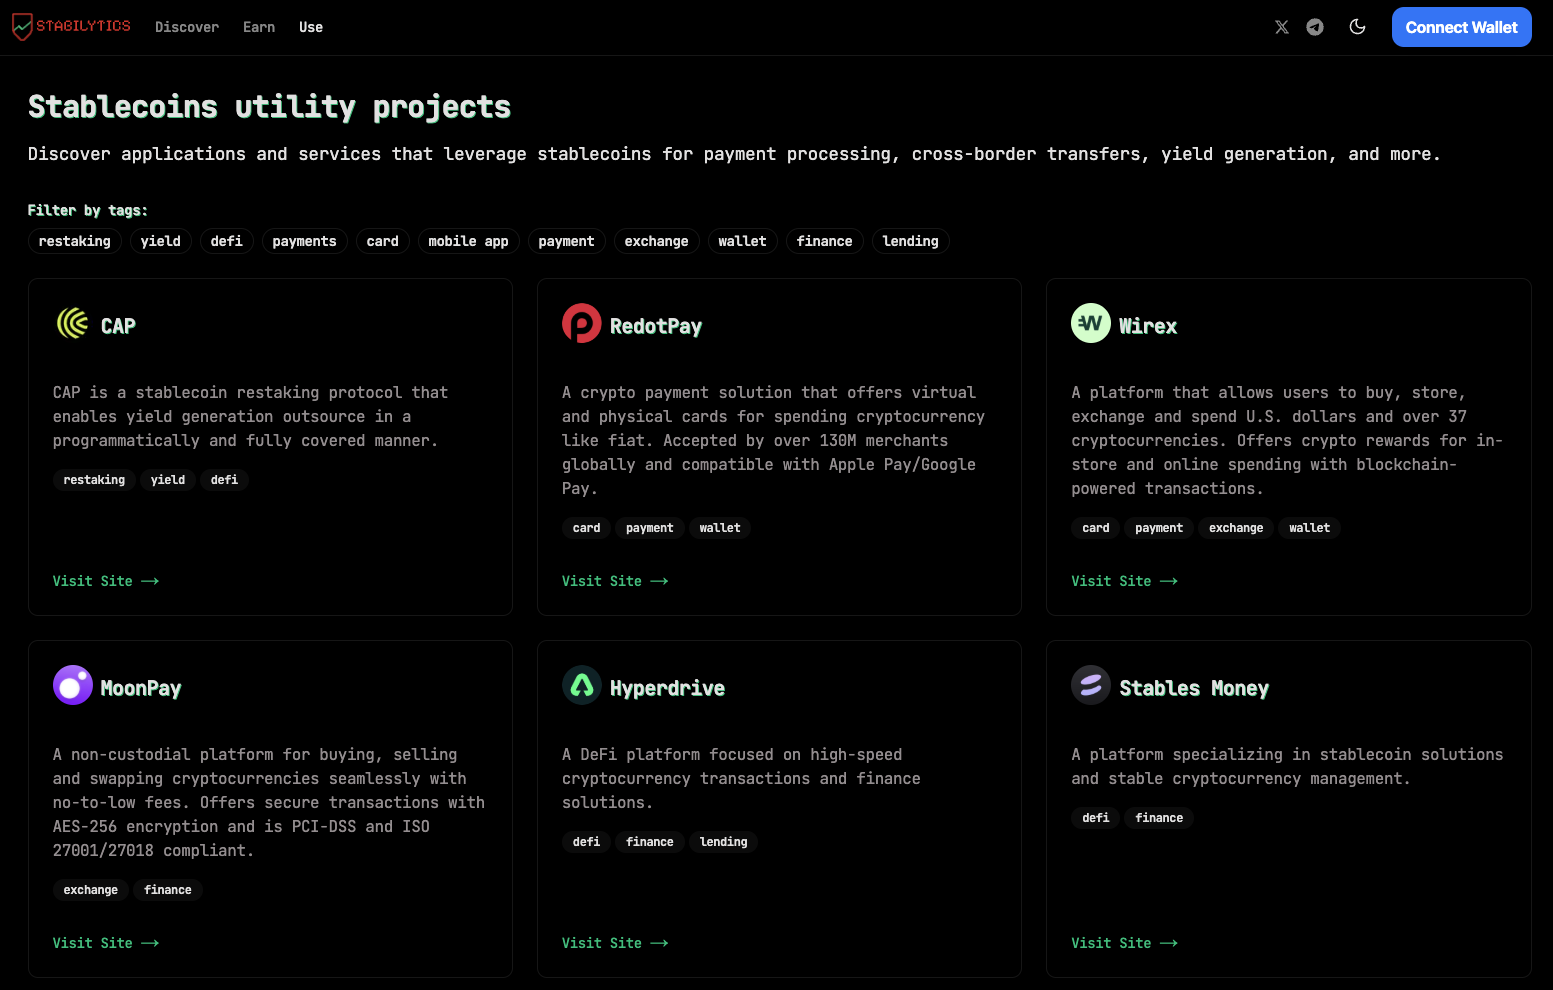This screenshot has height=990, width=1553.
Task: Click the Wirex project logo
Action: coord(1091,323)
